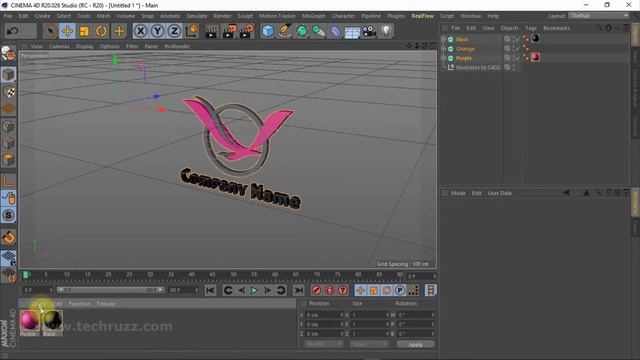Open the viewport Cameras menu
Image resolution: width=640 pixels, height=360 pixels.
pos(59,46)
